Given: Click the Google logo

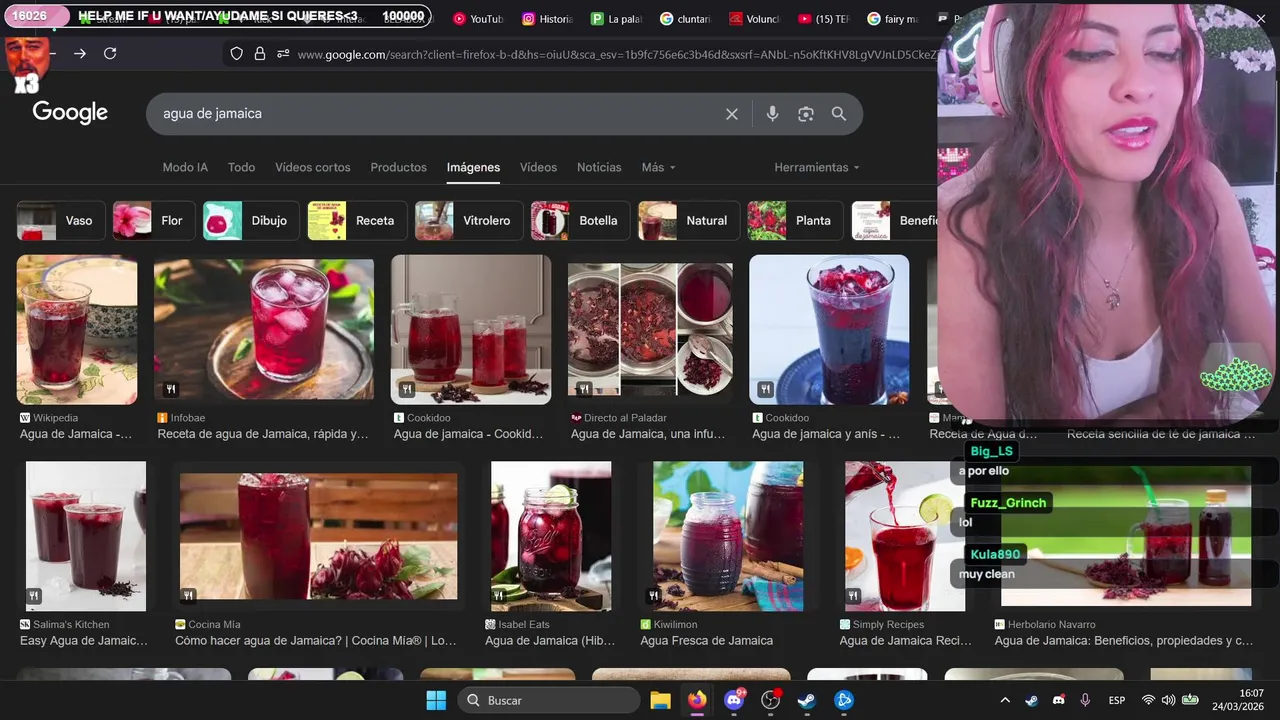Looking at the screenshot, I should (70, 113).
